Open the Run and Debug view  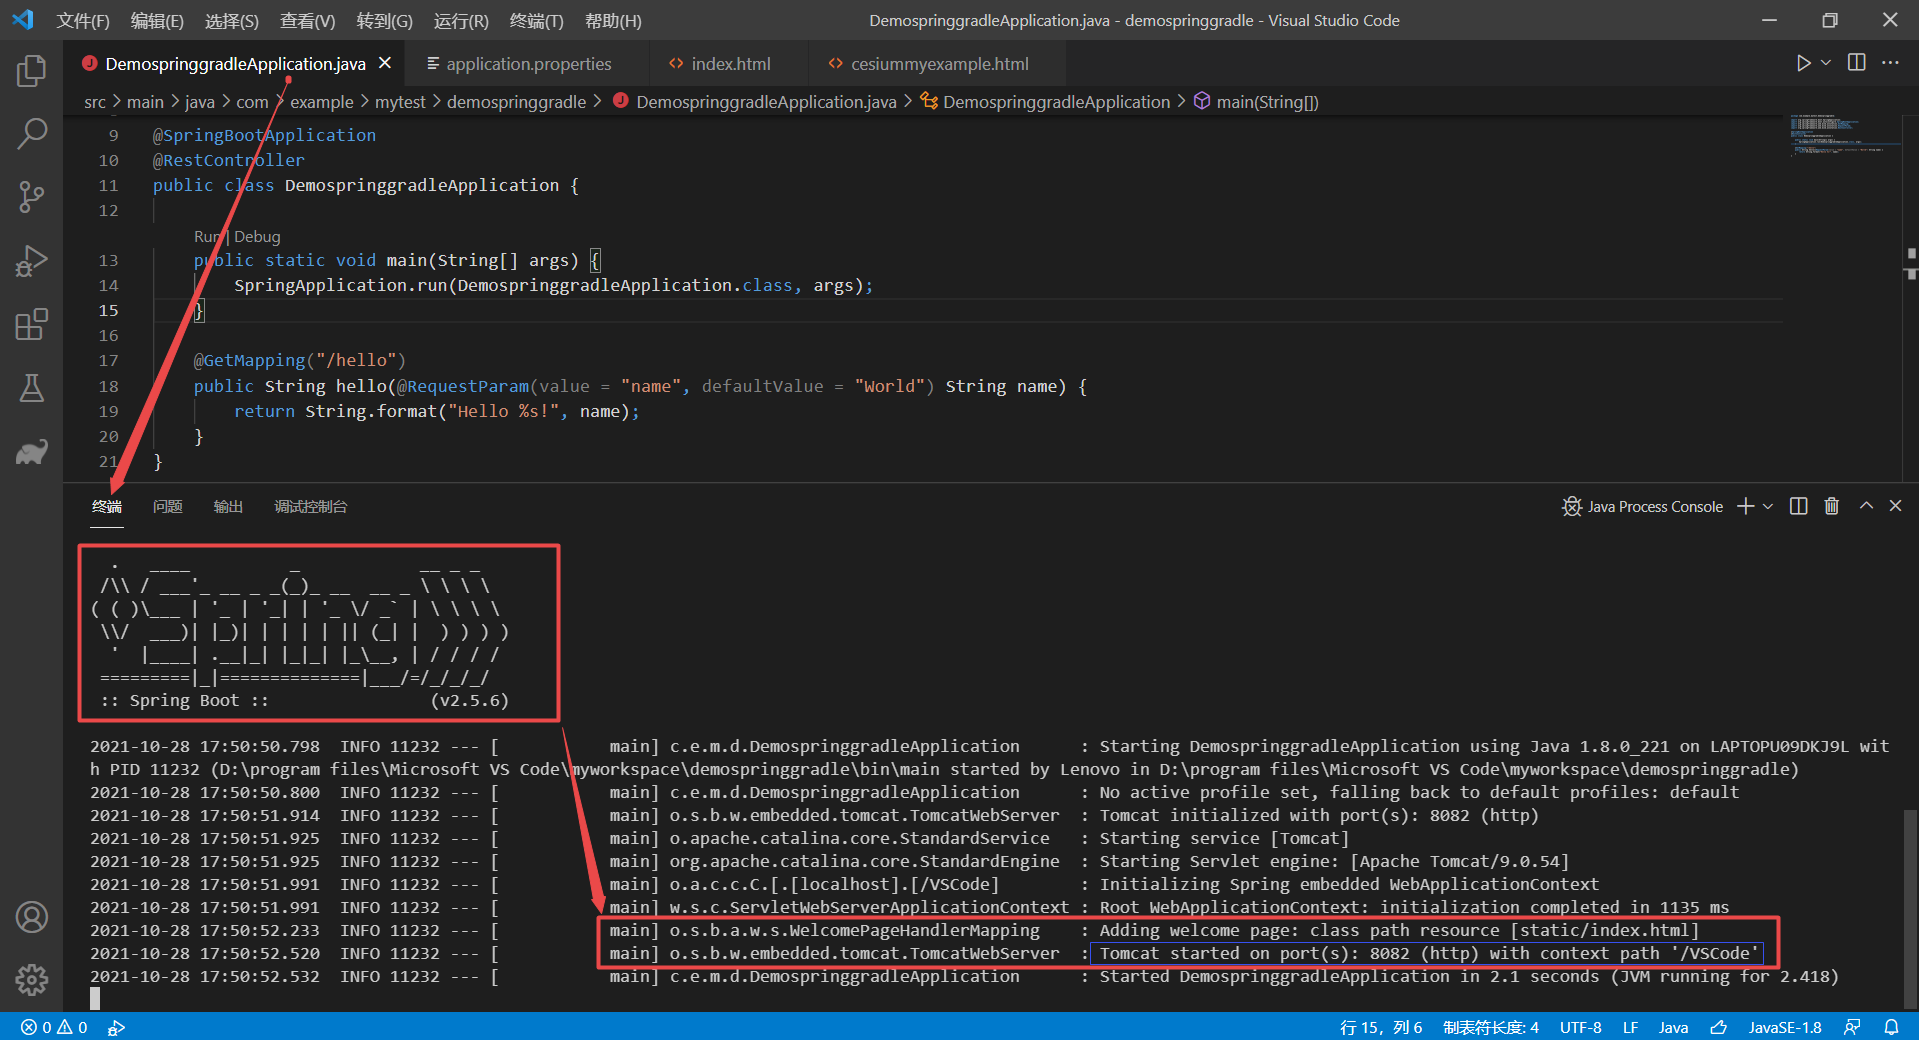coord(32,261)
